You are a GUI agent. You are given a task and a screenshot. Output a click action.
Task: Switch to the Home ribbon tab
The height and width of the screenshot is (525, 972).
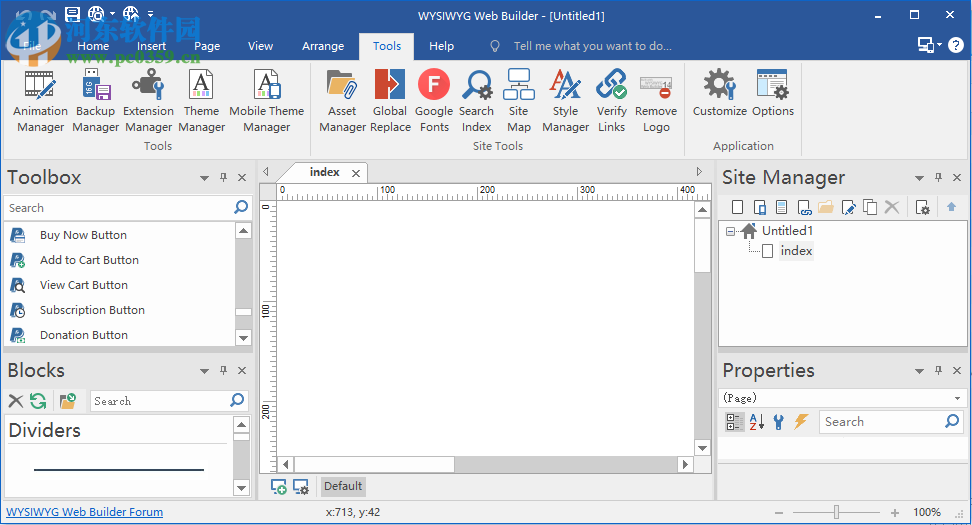point(93,46)
